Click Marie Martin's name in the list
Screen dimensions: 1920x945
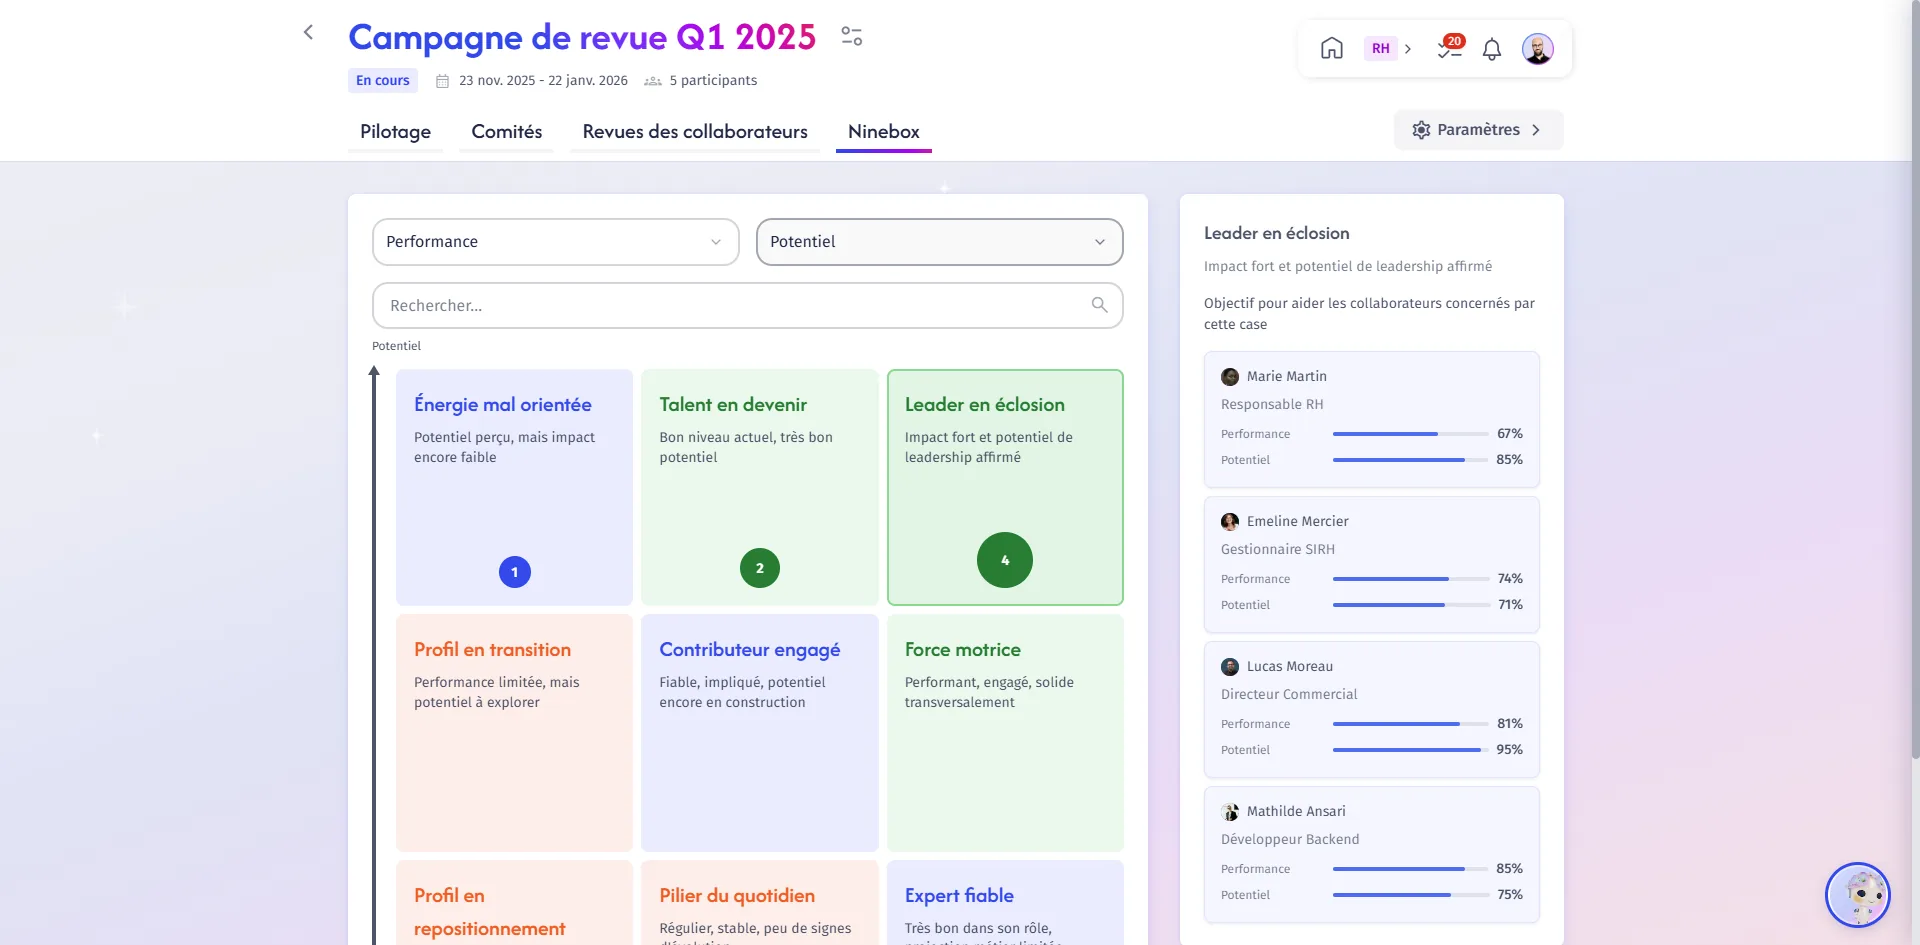pyautogui.click(x=1287, y=377)
